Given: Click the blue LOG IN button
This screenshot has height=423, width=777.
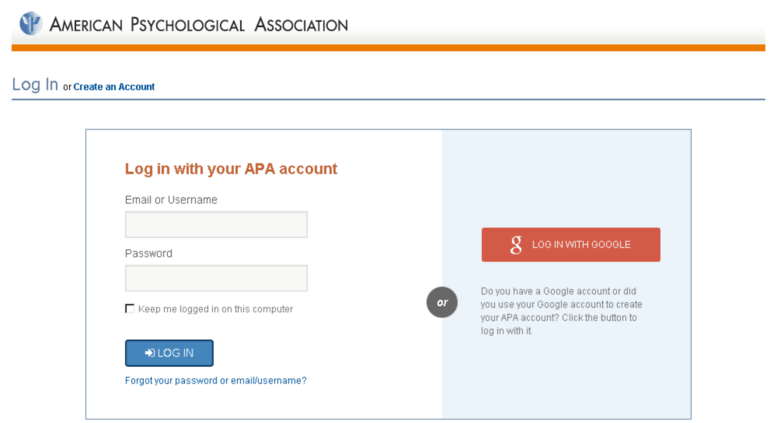Looking at the screenshot, I should click(x=169, y=353).
